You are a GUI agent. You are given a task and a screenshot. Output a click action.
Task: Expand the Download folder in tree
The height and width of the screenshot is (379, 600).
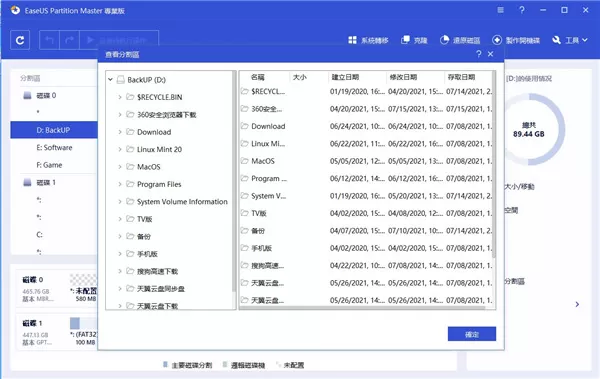pyautogui.click(x=120, y=132)
